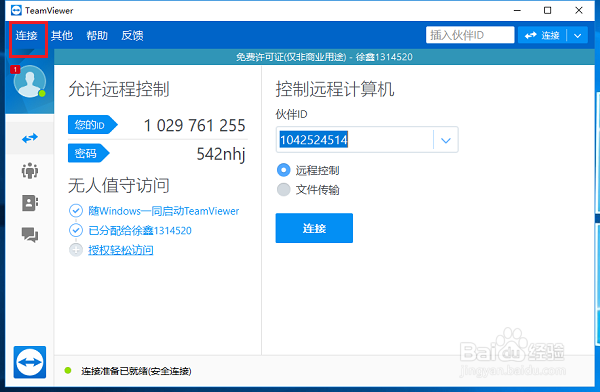Click the large blue 连接 button

tap(314, 228)
